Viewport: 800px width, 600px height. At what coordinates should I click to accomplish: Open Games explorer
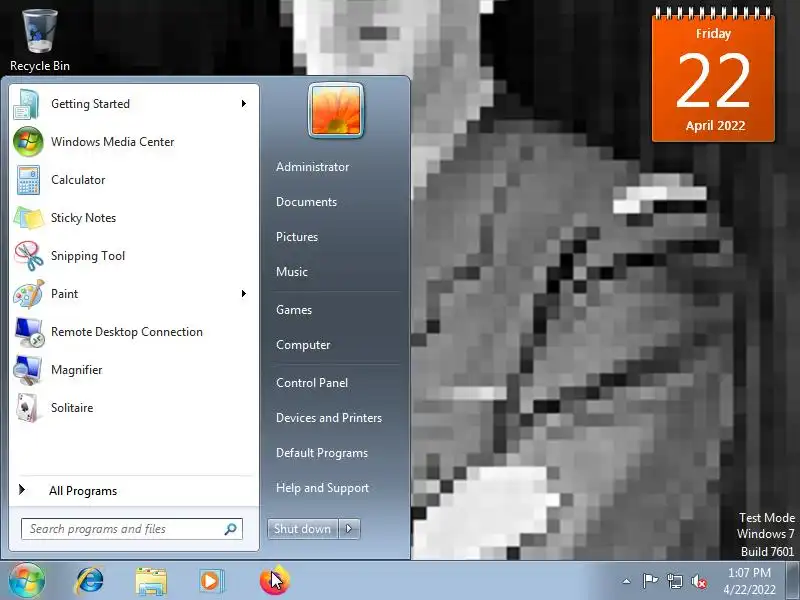coord(294,310)
